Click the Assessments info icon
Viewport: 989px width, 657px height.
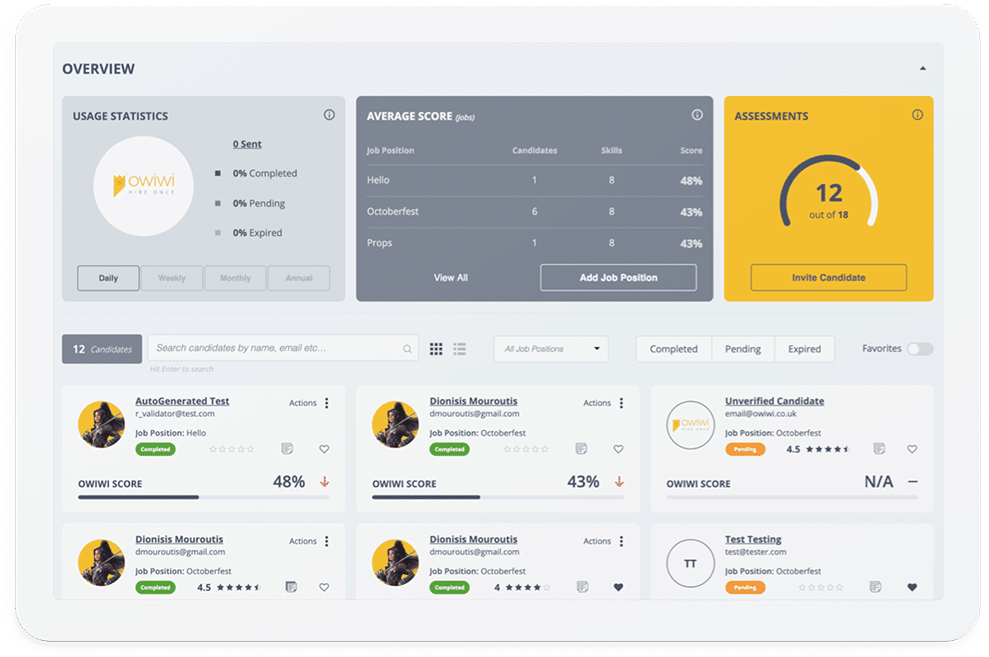tap(917, 115)
